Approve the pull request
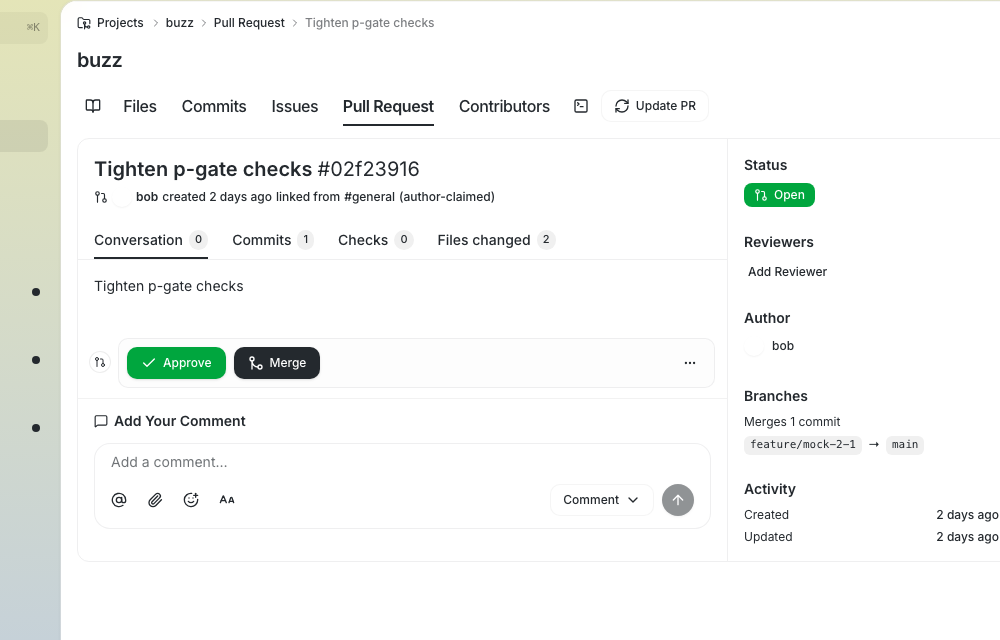The image size is (1000, 640). [177, 363]
